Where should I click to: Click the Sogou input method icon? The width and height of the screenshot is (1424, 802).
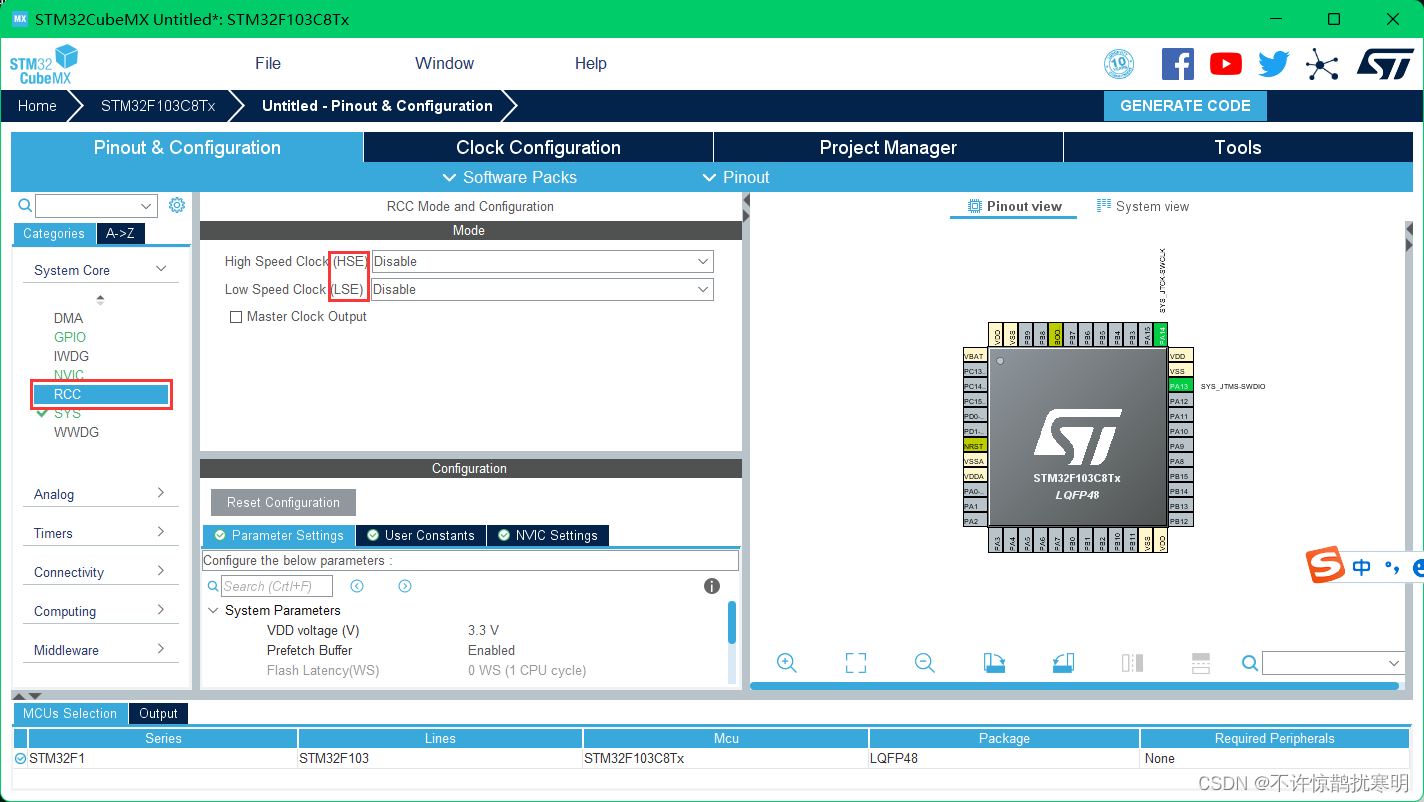pos(1326,566)
